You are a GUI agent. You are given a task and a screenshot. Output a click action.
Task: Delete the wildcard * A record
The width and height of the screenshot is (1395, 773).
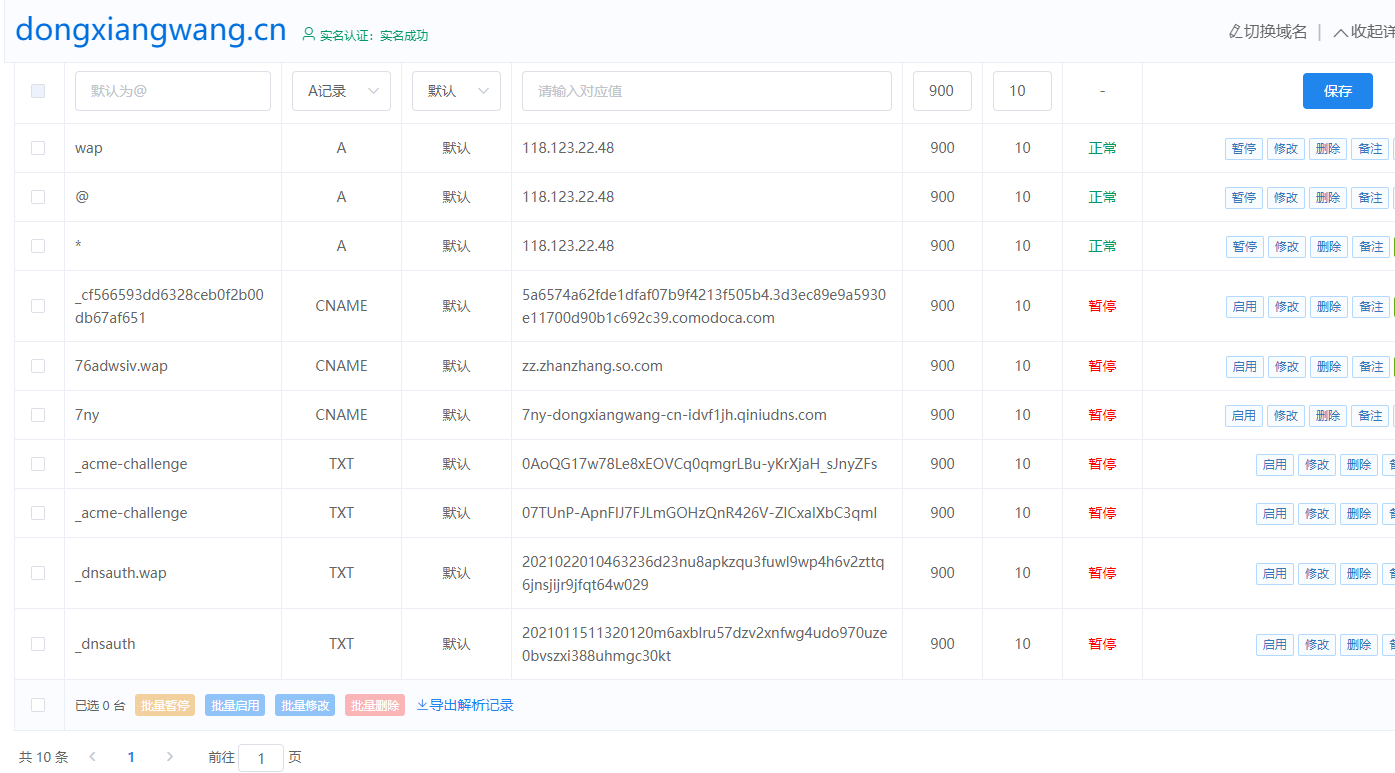coord(1328,247)
